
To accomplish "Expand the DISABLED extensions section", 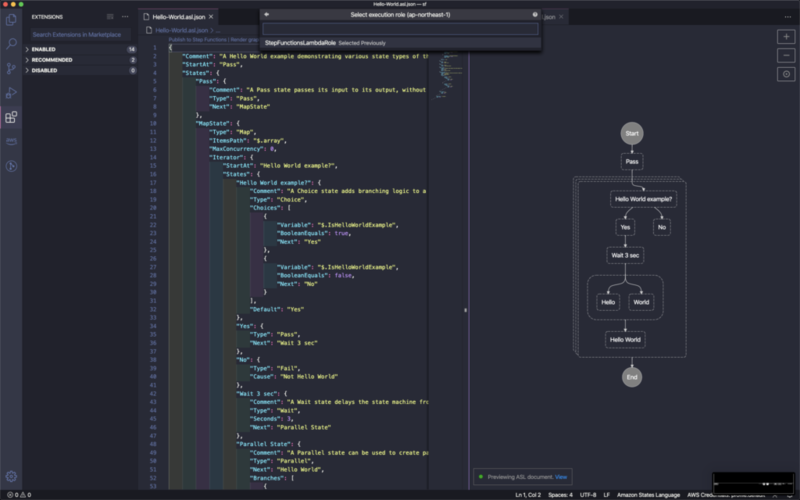I will click(80, 70).
